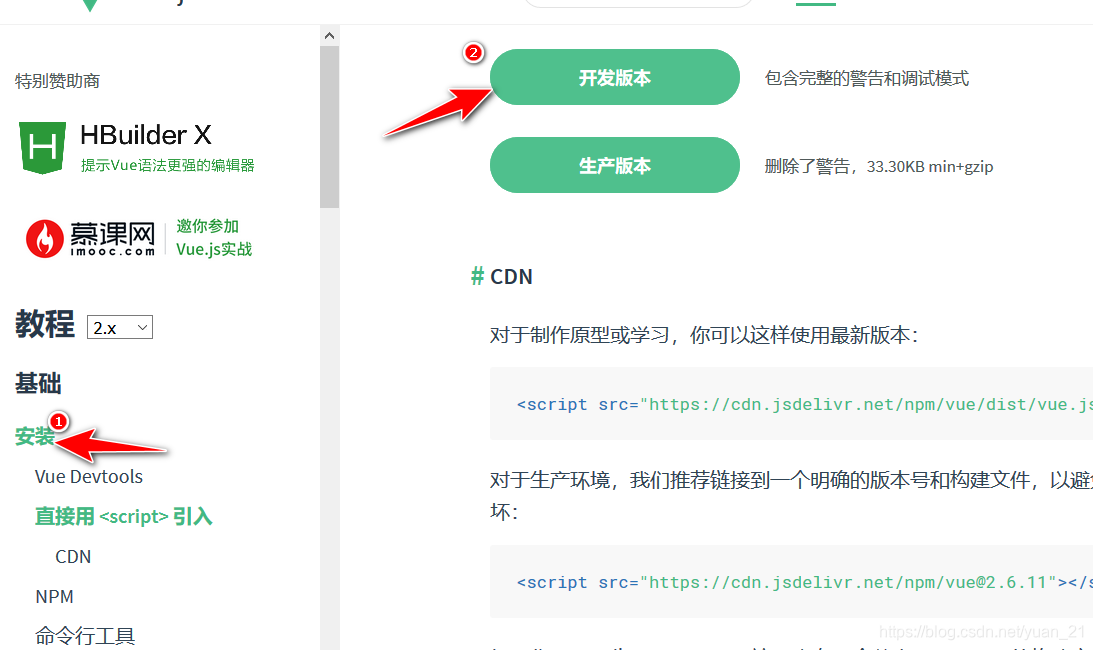This screenshot has width=1093, height=650.
Task: Download the 生产版本 build
Action: pos(615,165)
